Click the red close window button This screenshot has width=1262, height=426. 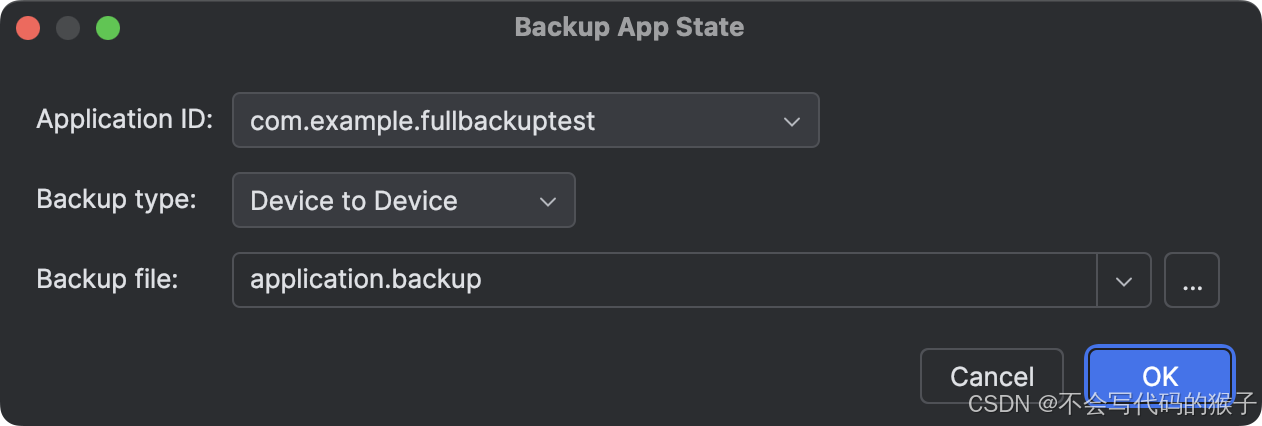28,28
